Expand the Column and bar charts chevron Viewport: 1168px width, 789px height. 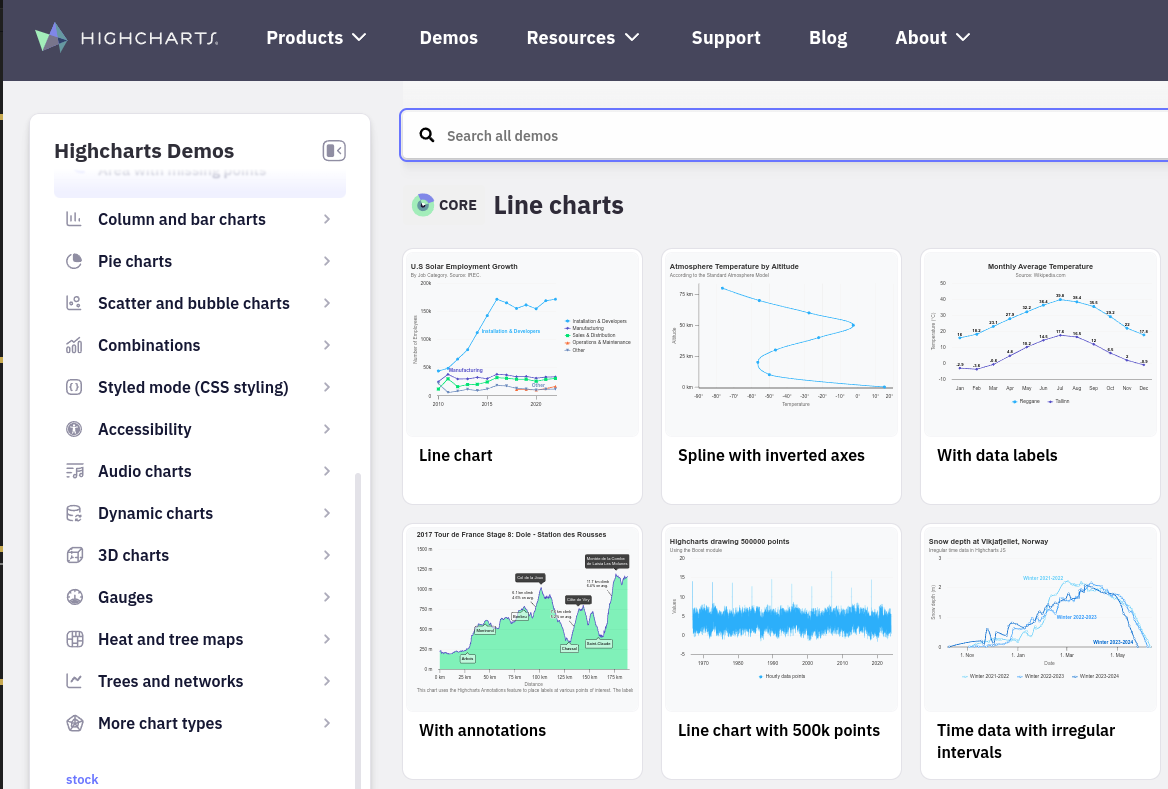point(327,219)
